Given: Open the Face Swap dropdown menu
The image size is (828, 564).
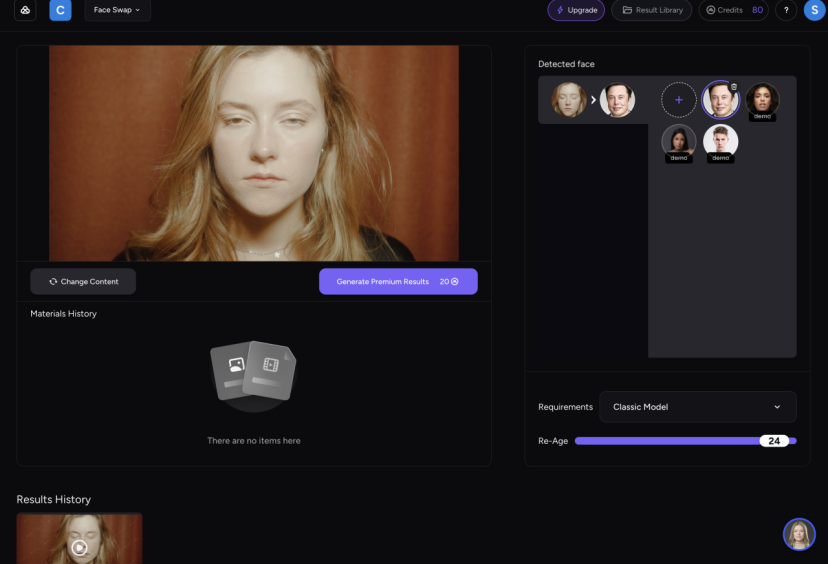Looking at the screenshot, I should [117, 10].
